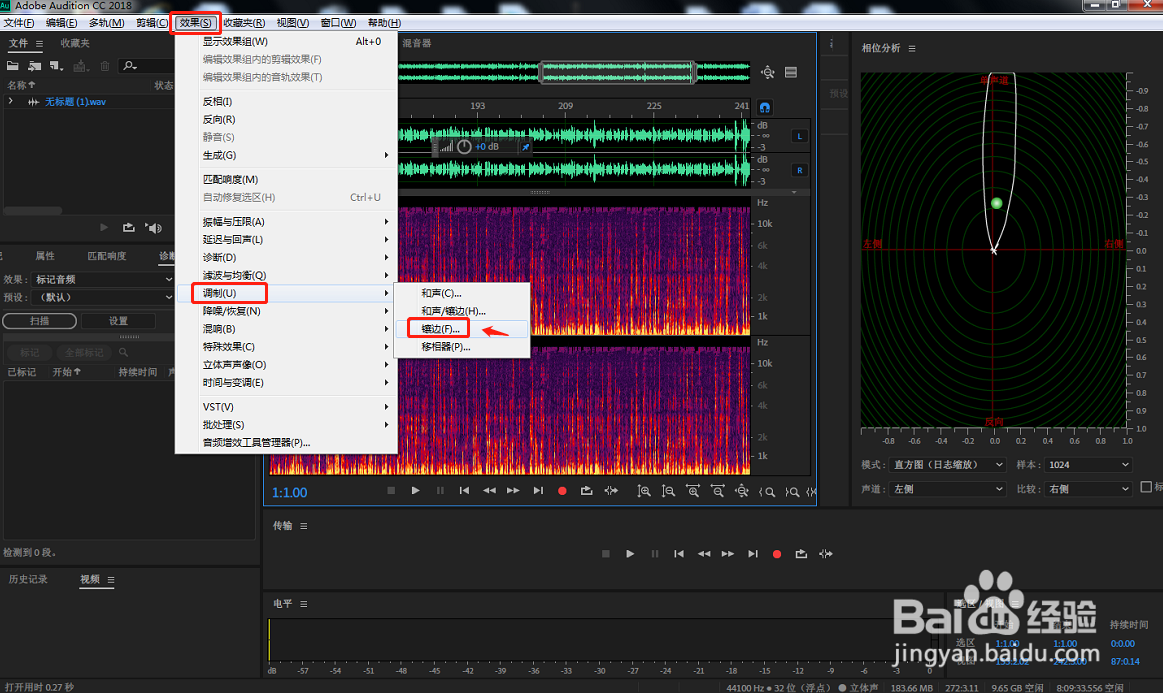Click the Stop button in editor transport

tap(391, 490)
